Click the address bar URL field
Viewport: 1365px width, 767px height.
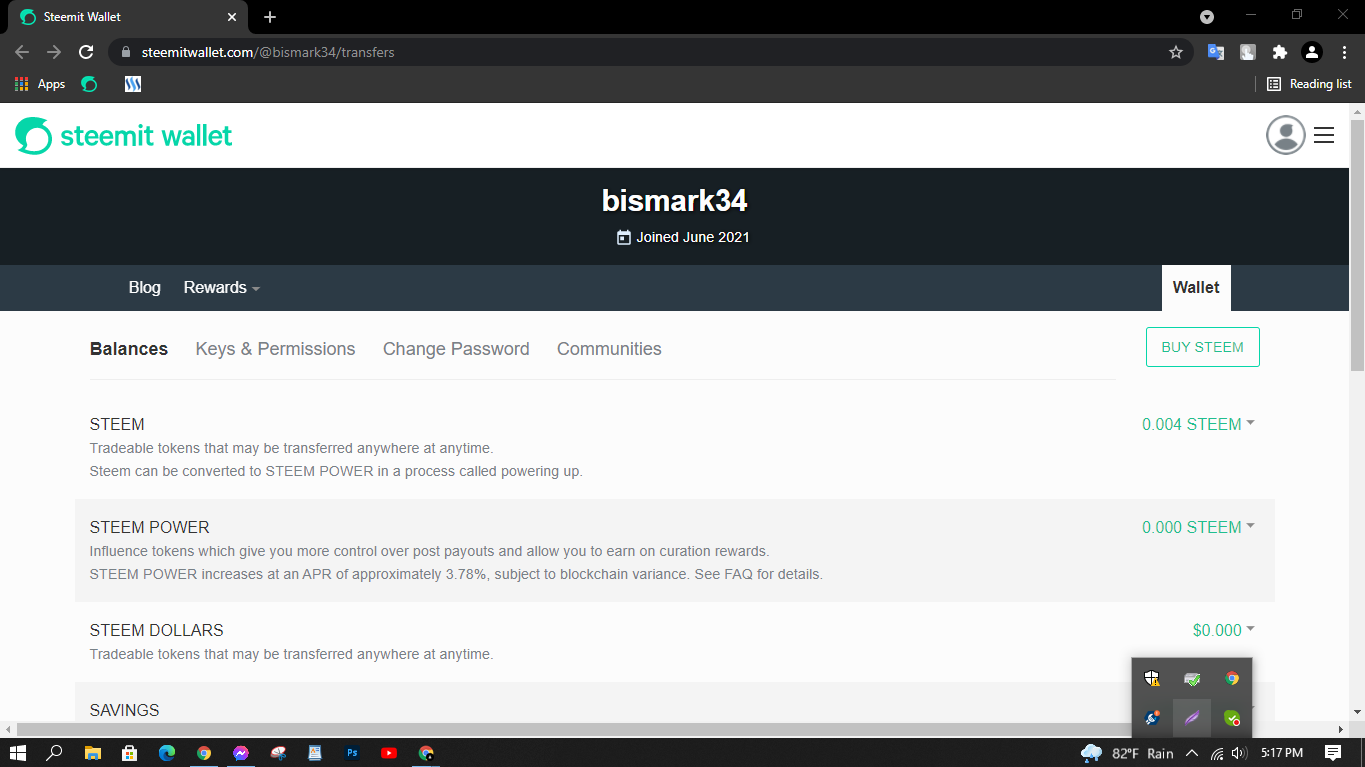[x=650, y=52]
